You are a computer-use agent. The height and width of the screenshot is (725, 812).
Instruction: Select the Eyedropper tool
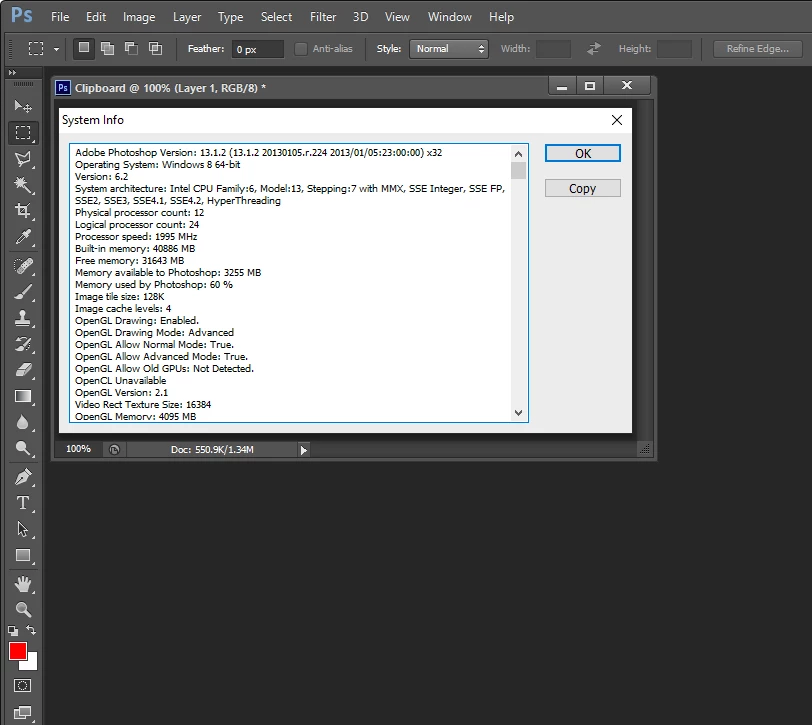[23, 237]
